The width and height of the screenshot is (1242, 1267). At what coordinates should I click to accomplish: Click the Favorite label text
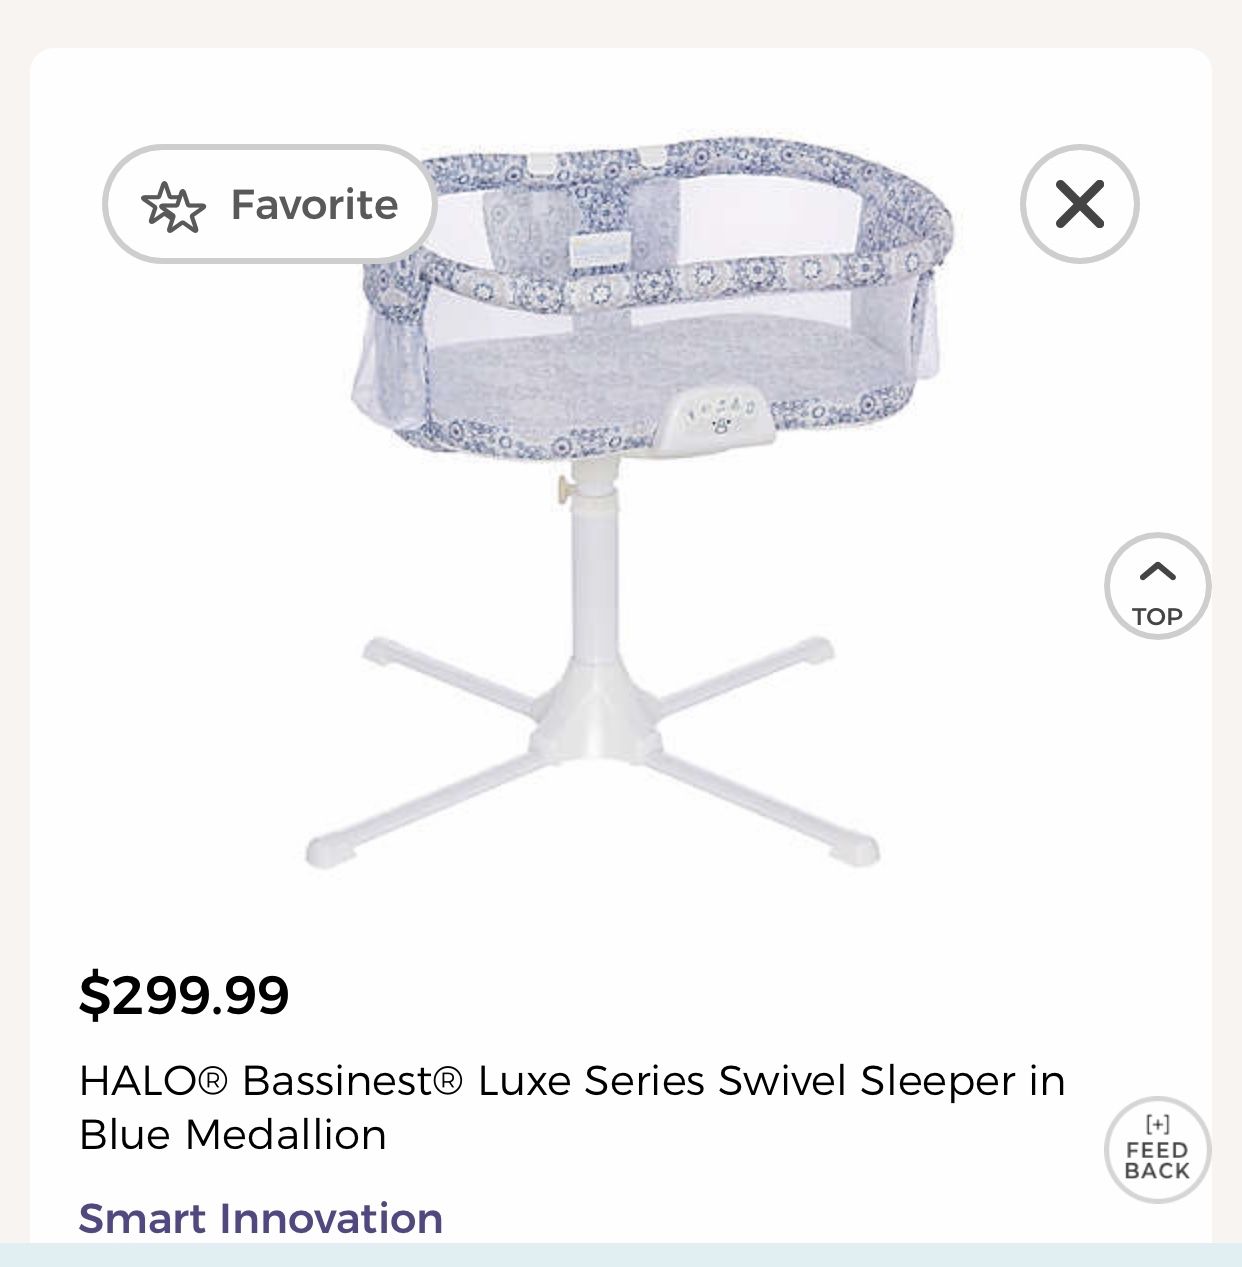(x=315, y=205)
